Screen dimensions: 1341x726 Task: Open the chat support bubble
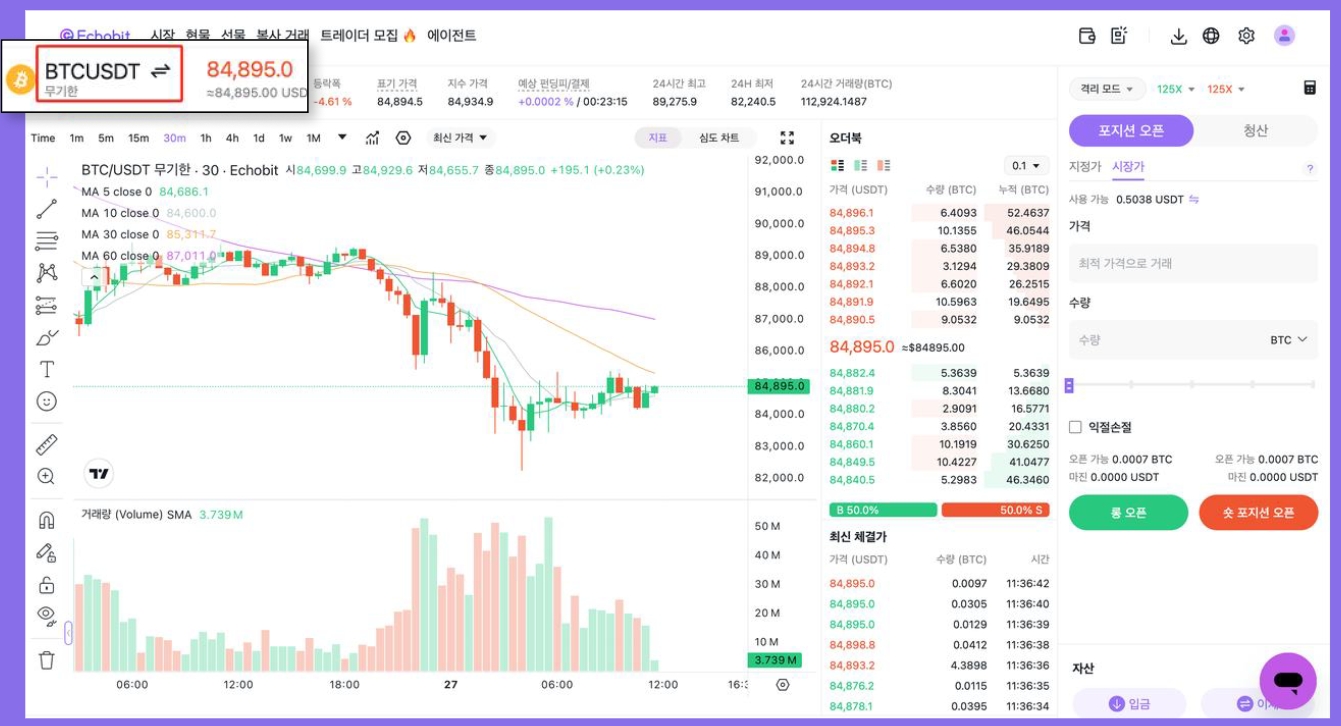point(1288,681)
